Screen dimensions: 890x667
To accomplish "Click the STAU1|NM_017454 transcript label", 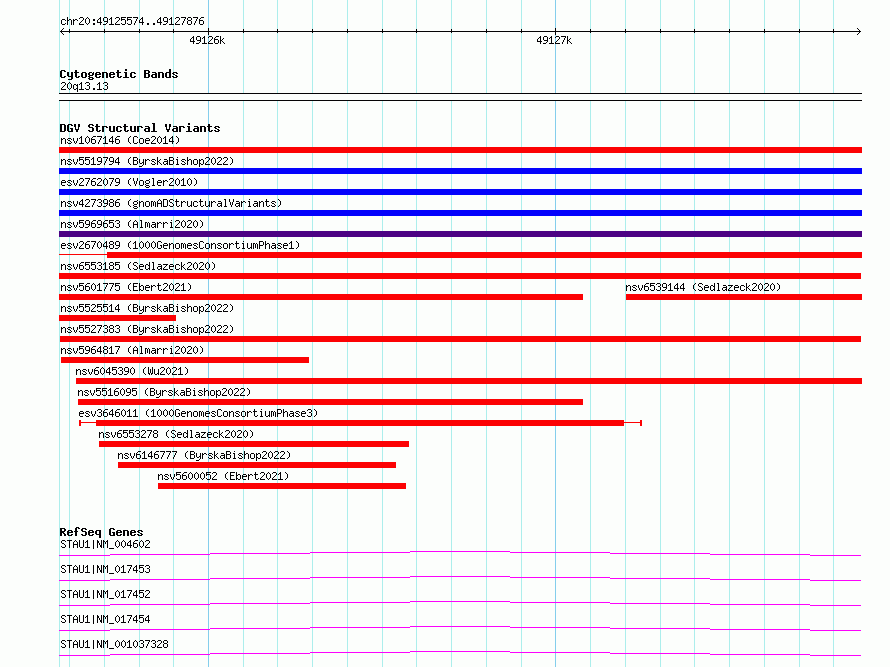I will coord(105,619).
